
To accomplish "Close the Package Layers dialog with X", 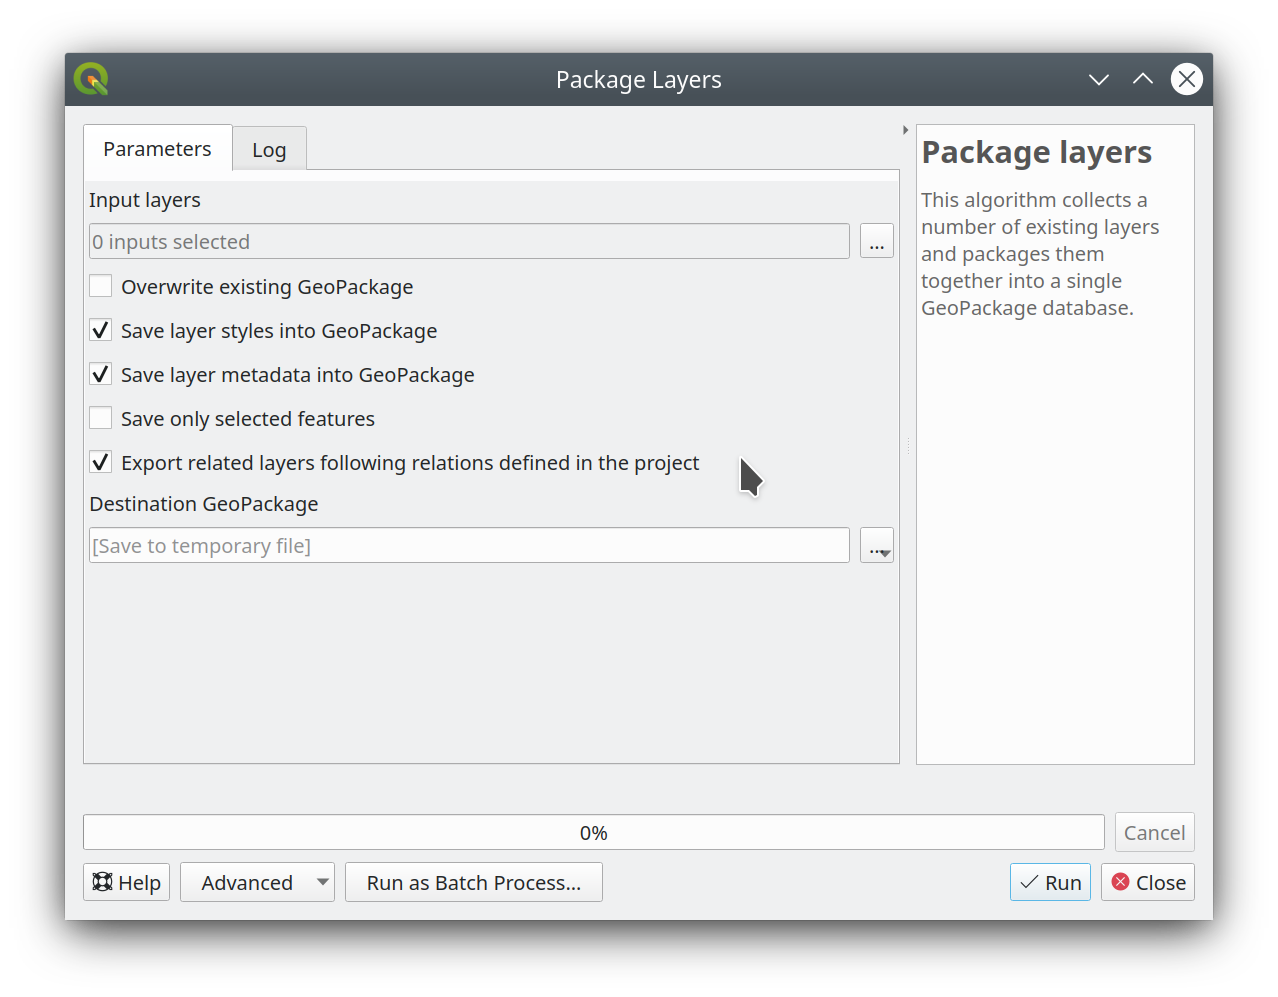I will coord(1186,79).
